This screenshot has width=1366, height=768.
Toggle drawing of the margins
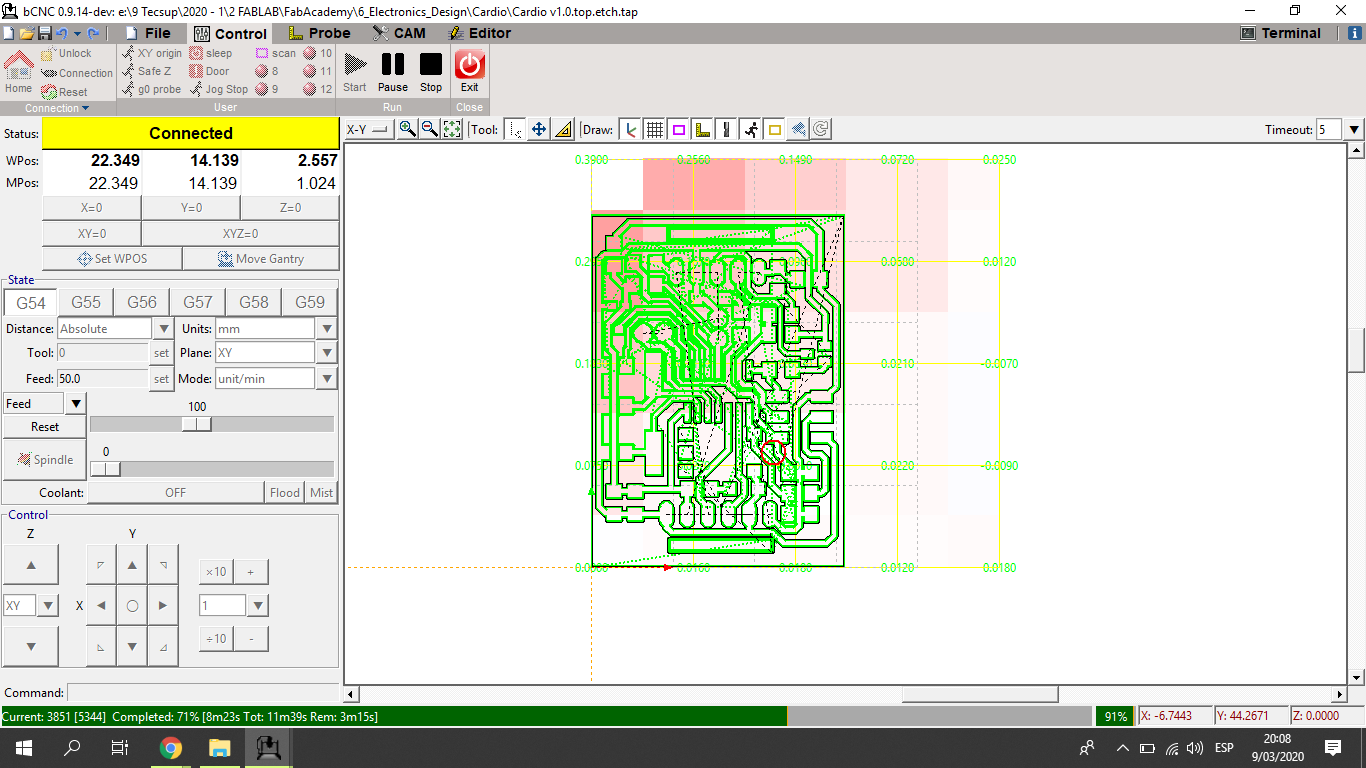coord(679,129)
